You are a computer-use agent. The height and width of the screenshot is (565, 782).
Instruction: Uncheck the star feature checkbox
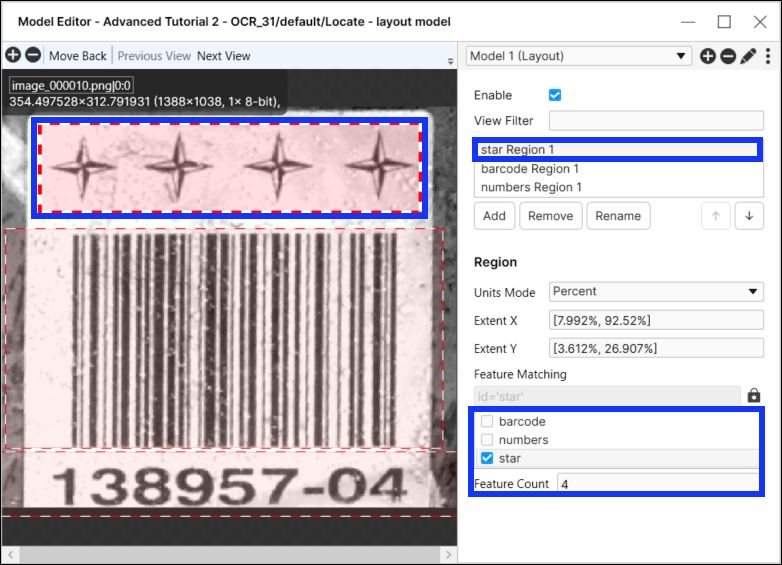487,458
